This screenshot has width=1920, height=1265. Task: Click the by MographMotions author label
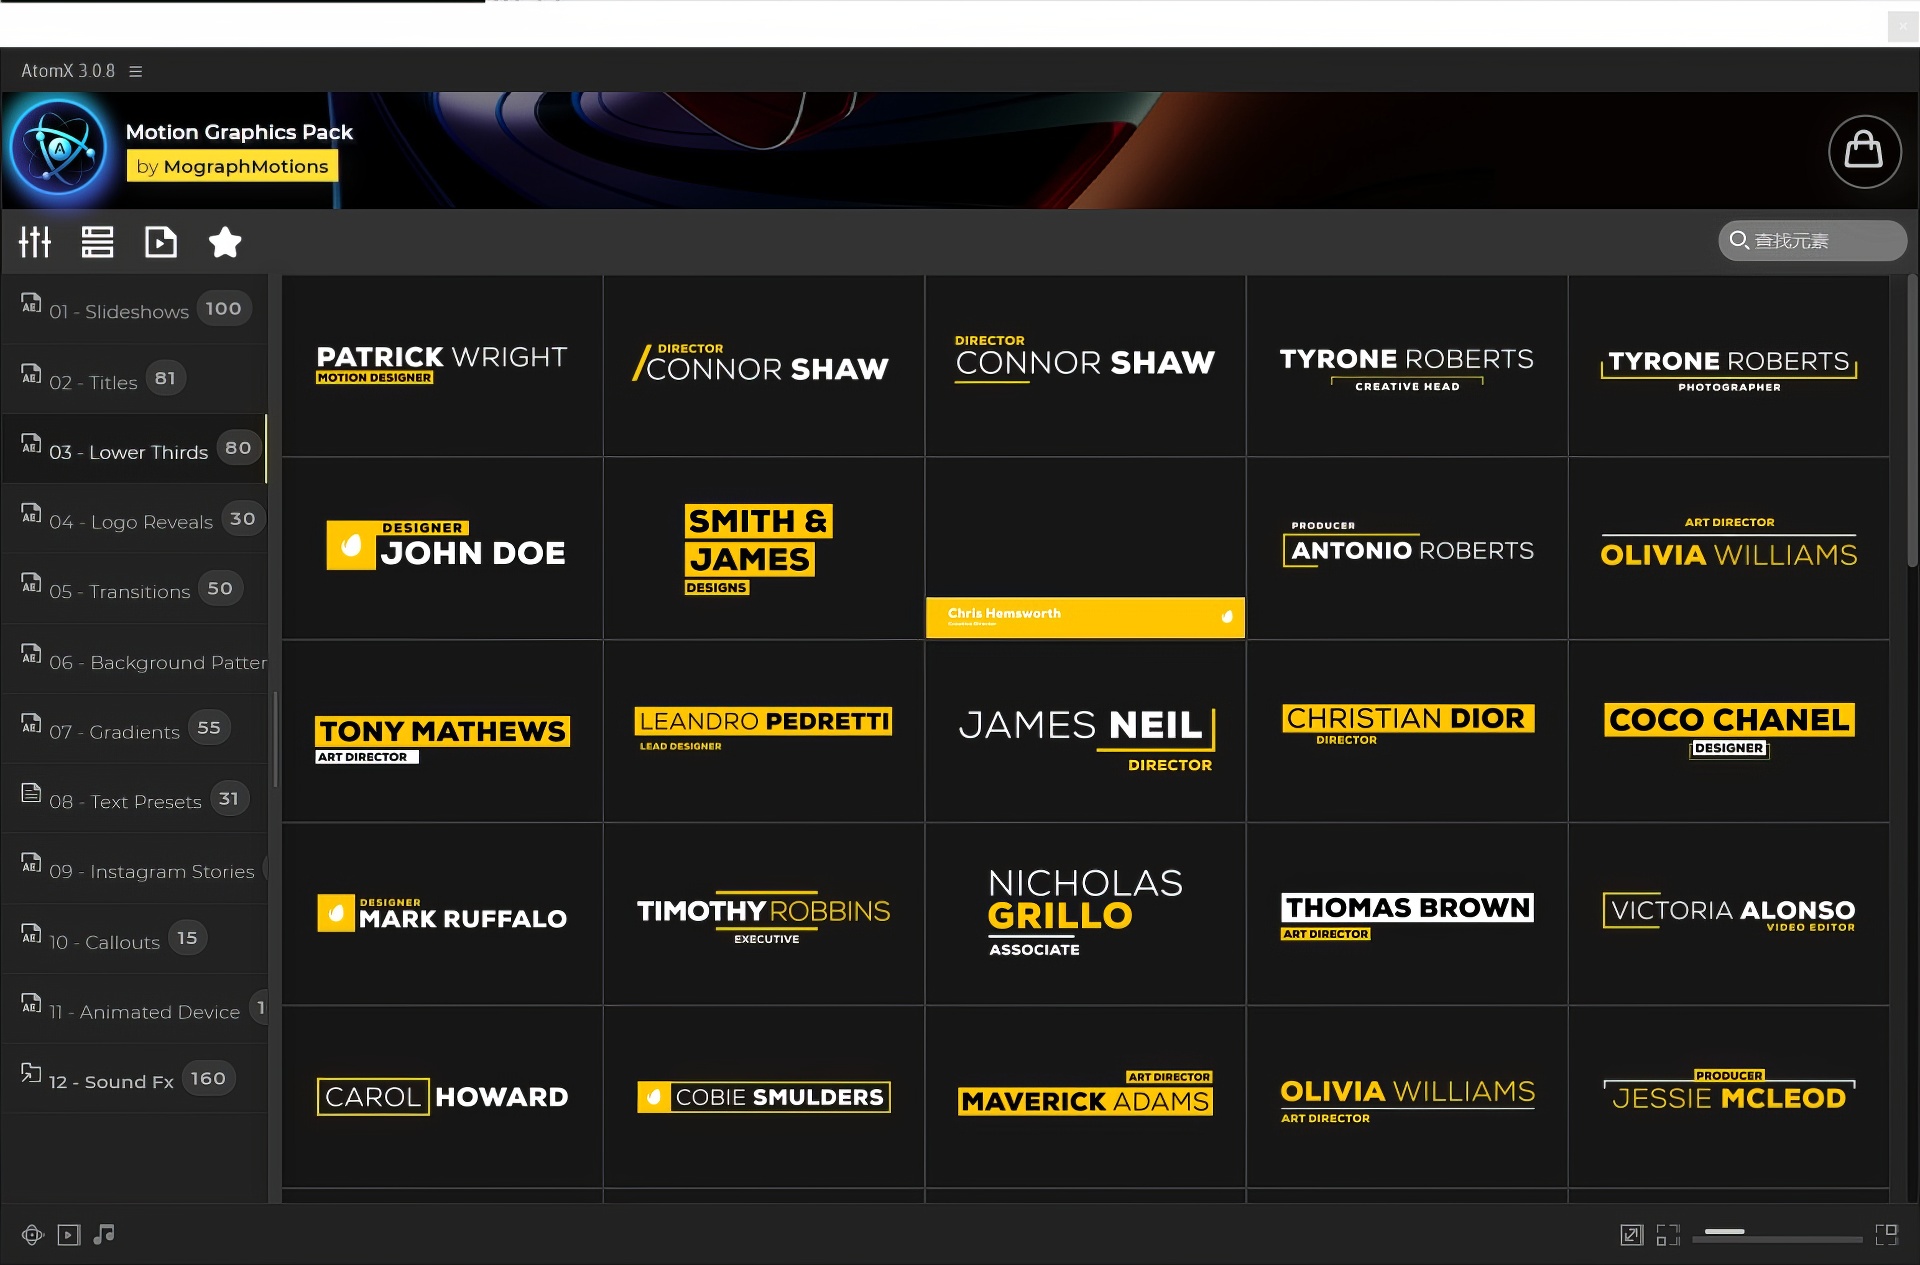coord(232,166)
